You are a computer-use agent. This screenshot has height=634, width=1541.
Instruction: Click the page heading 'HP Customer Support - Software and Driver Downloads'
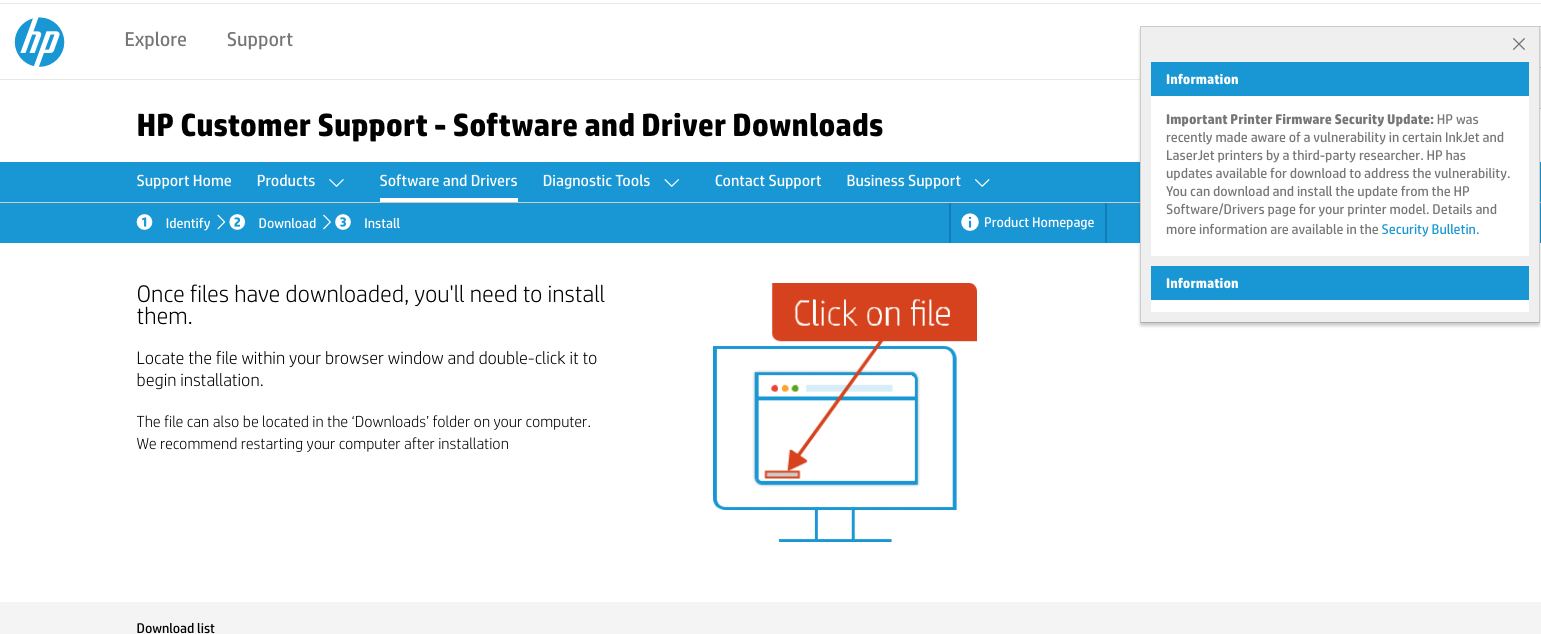pos(510,126)
